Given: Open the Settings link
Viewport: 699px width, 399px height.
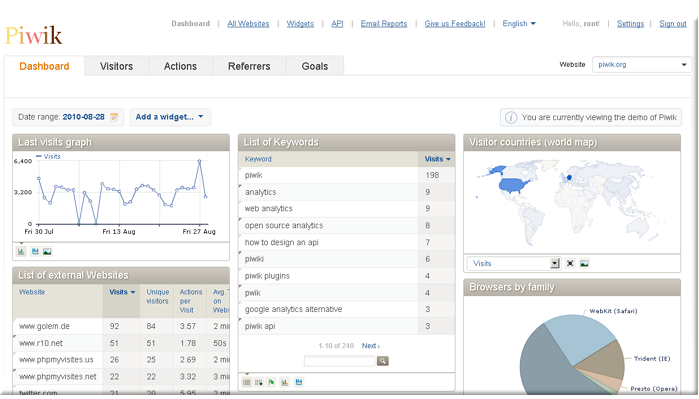Looking at the screenshot, I should pos(630,24).
